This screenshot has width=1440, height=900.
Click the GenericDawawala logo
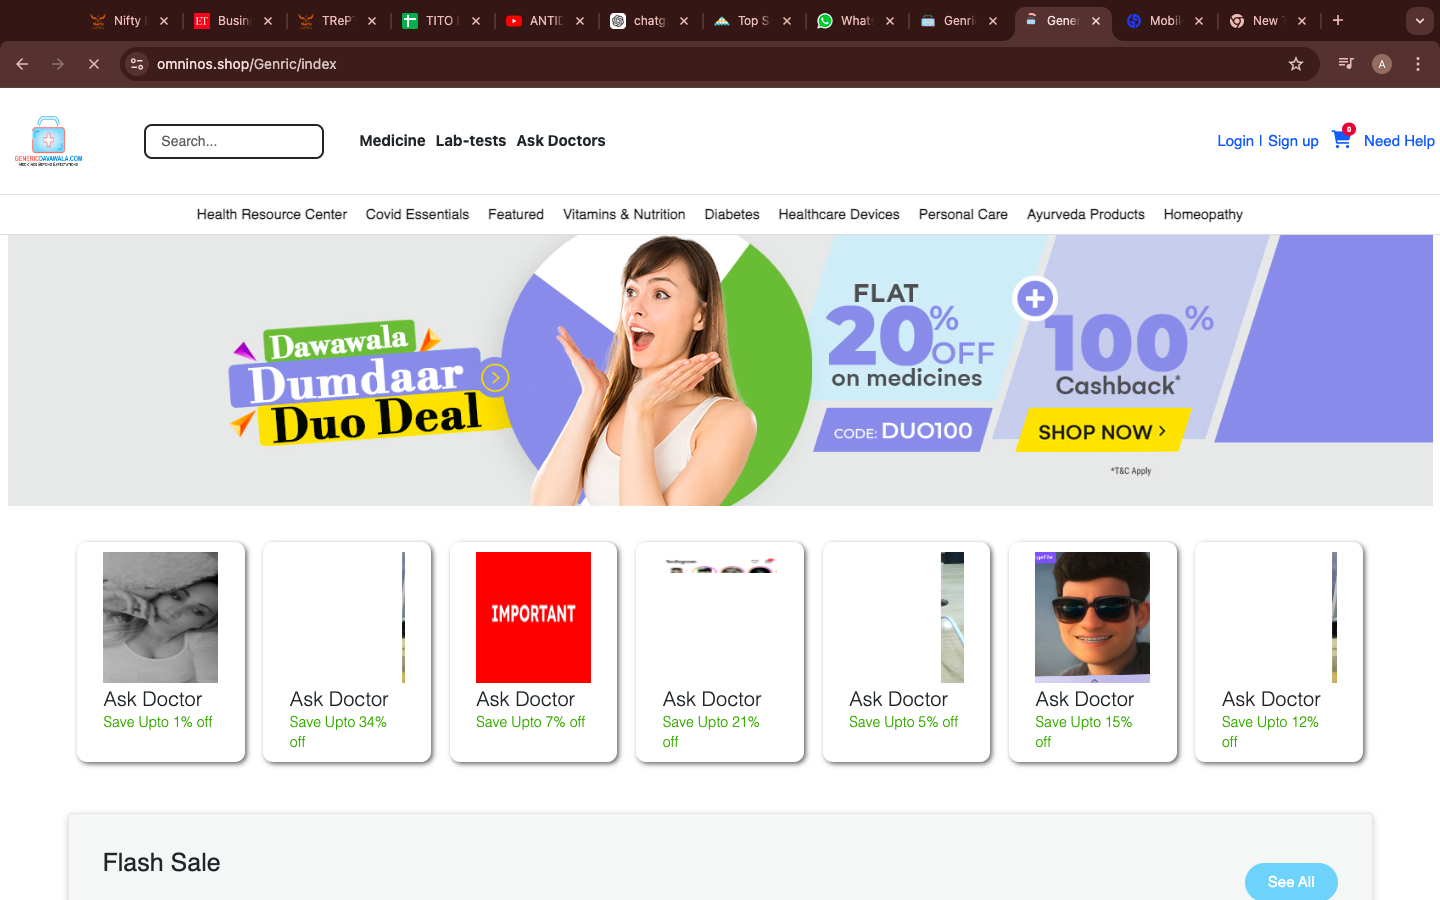coord(48,141)
